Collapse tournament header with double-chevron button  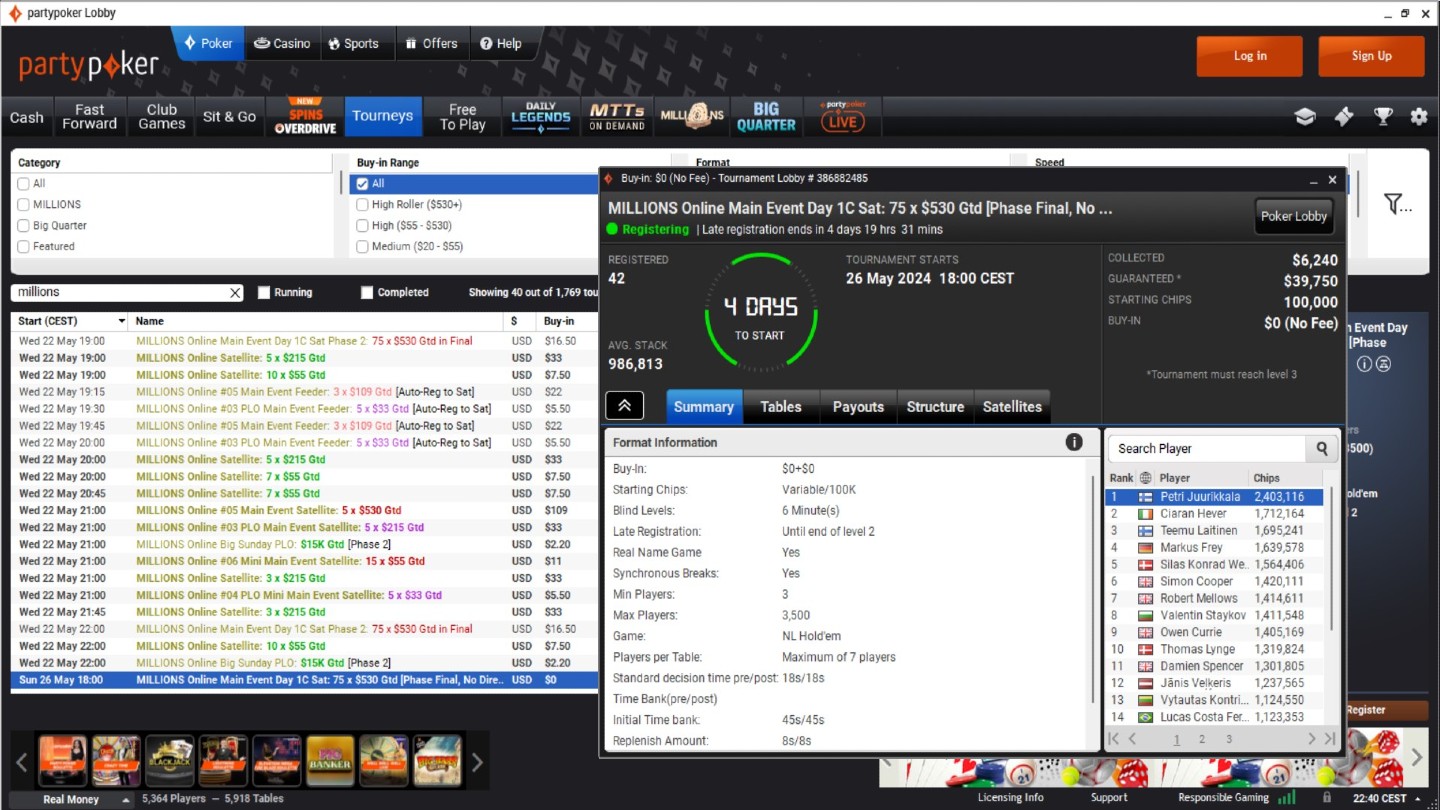[624, 406]
